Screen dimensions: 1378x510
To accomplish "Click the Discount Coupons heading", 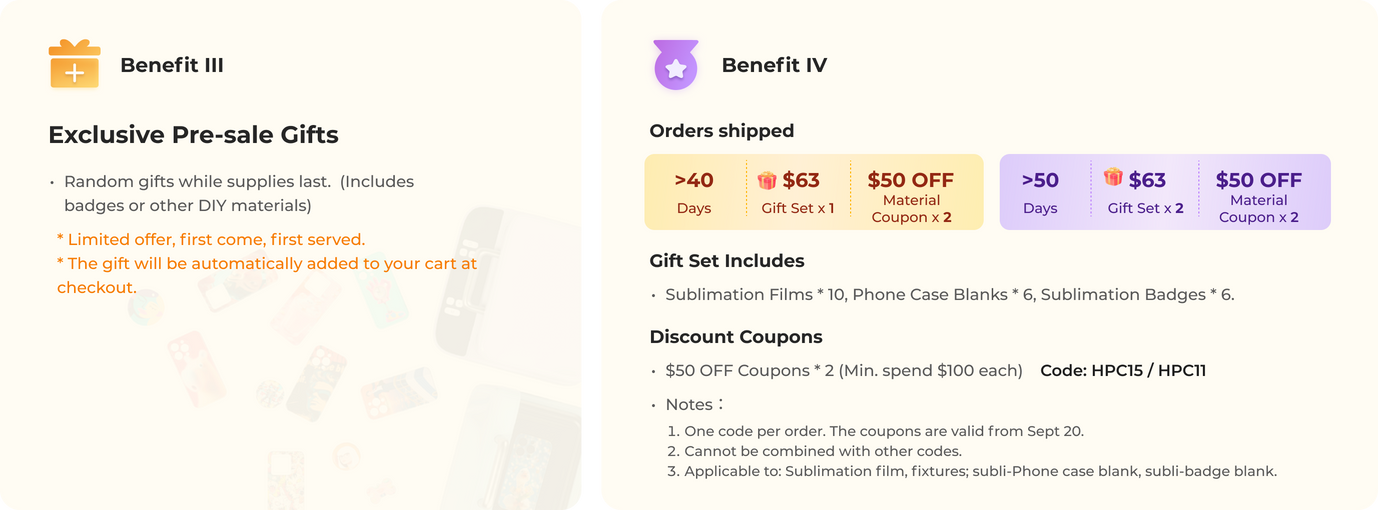I will pos(735,337).
